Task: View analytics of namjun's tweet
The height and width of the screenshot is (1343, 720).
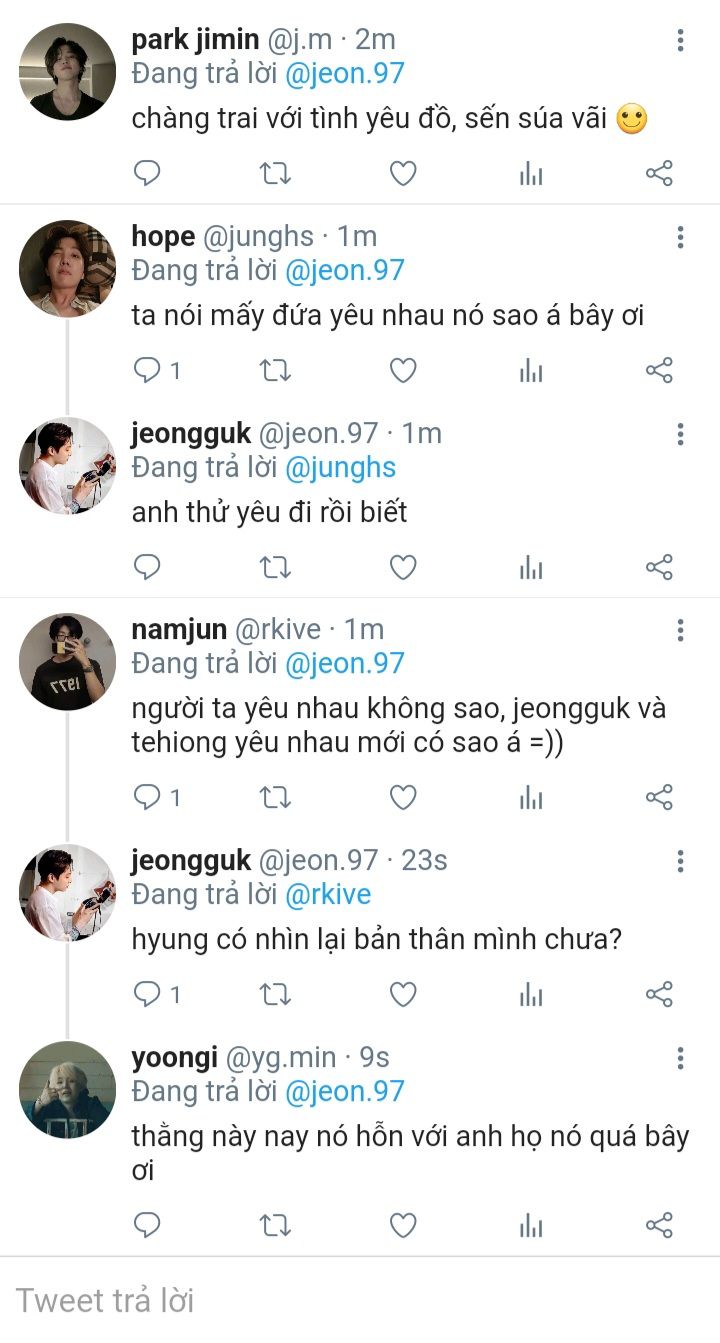Action: pos(531,797)
